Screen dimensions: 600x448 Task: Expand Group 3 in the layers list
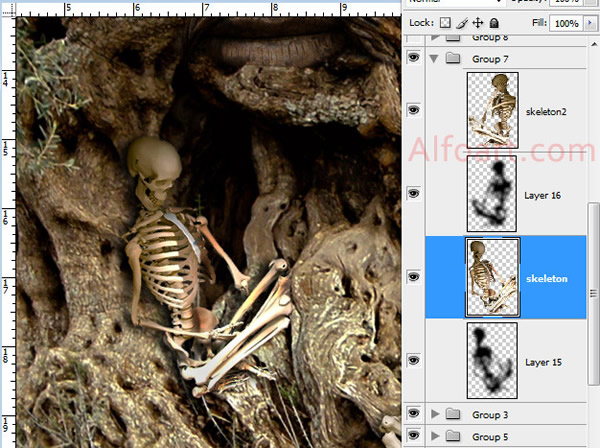(x=434, y=414)
